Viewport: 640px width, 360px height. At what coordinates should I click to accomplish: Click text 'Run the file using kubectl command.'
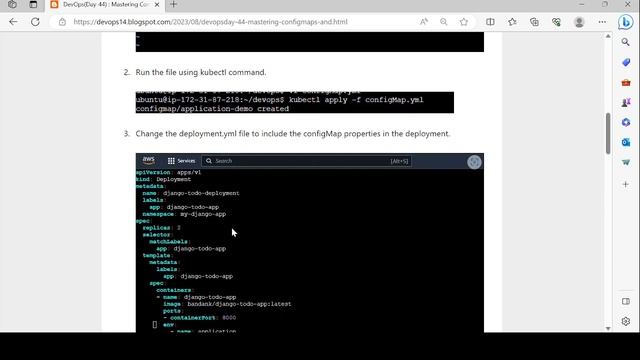point(201,72)
